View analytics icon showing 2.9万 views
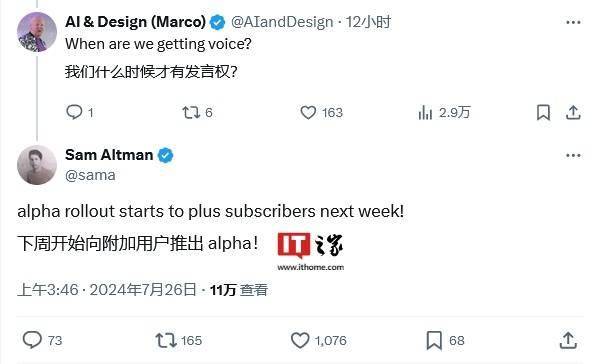Screen dimensions: 598x364 (425, 113)
